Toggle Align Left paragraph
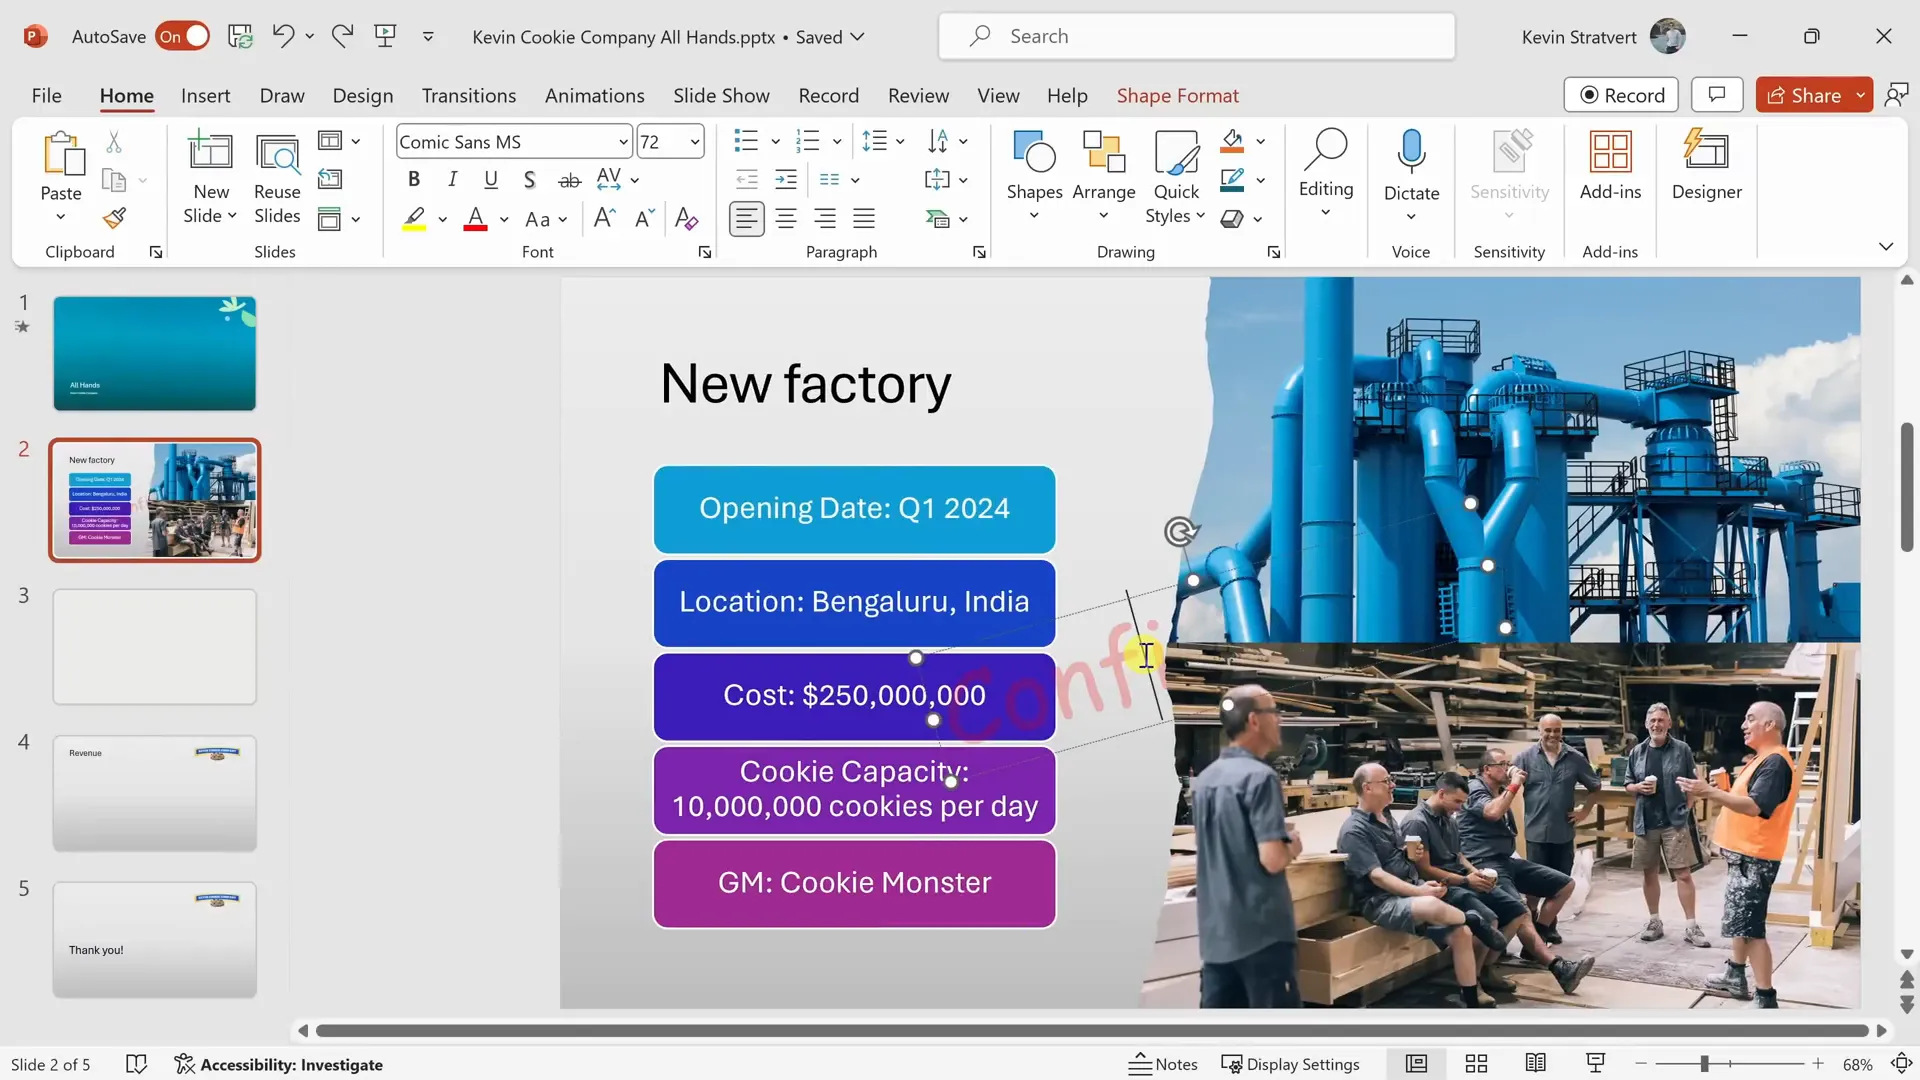This screenshot has height=1080, width=1920. 747,218
